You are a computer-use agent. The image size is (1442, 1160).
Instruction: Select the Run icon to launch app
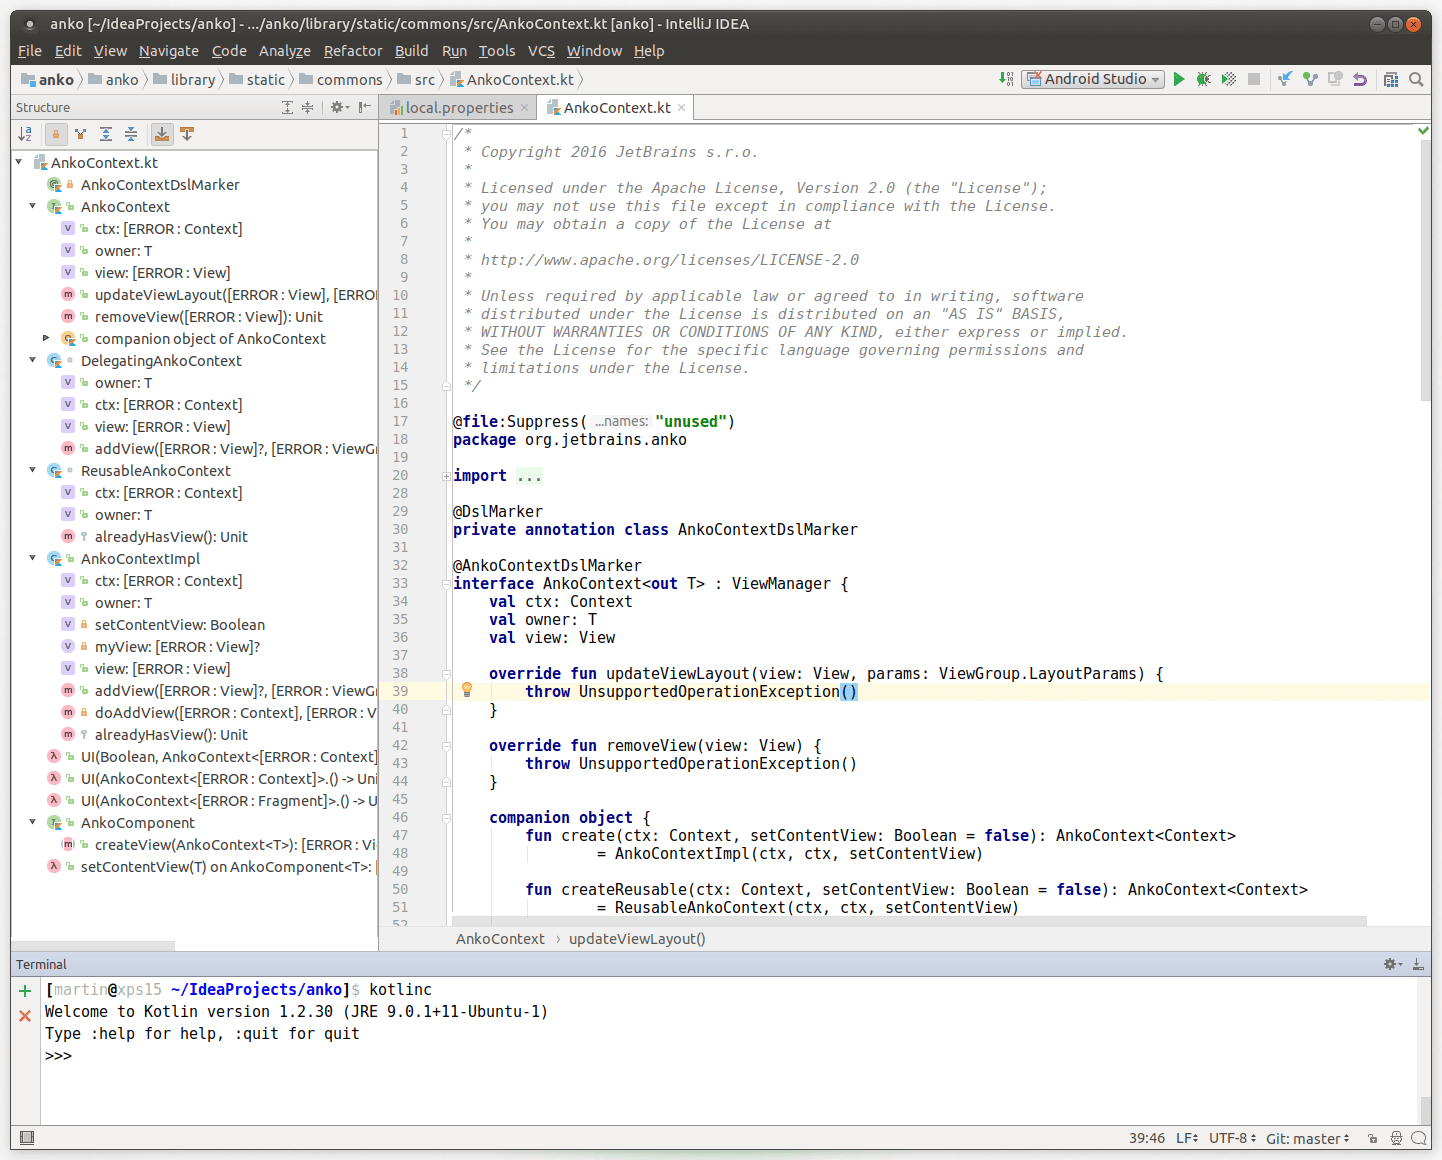pyautogui.click(x=1179, y=78)
